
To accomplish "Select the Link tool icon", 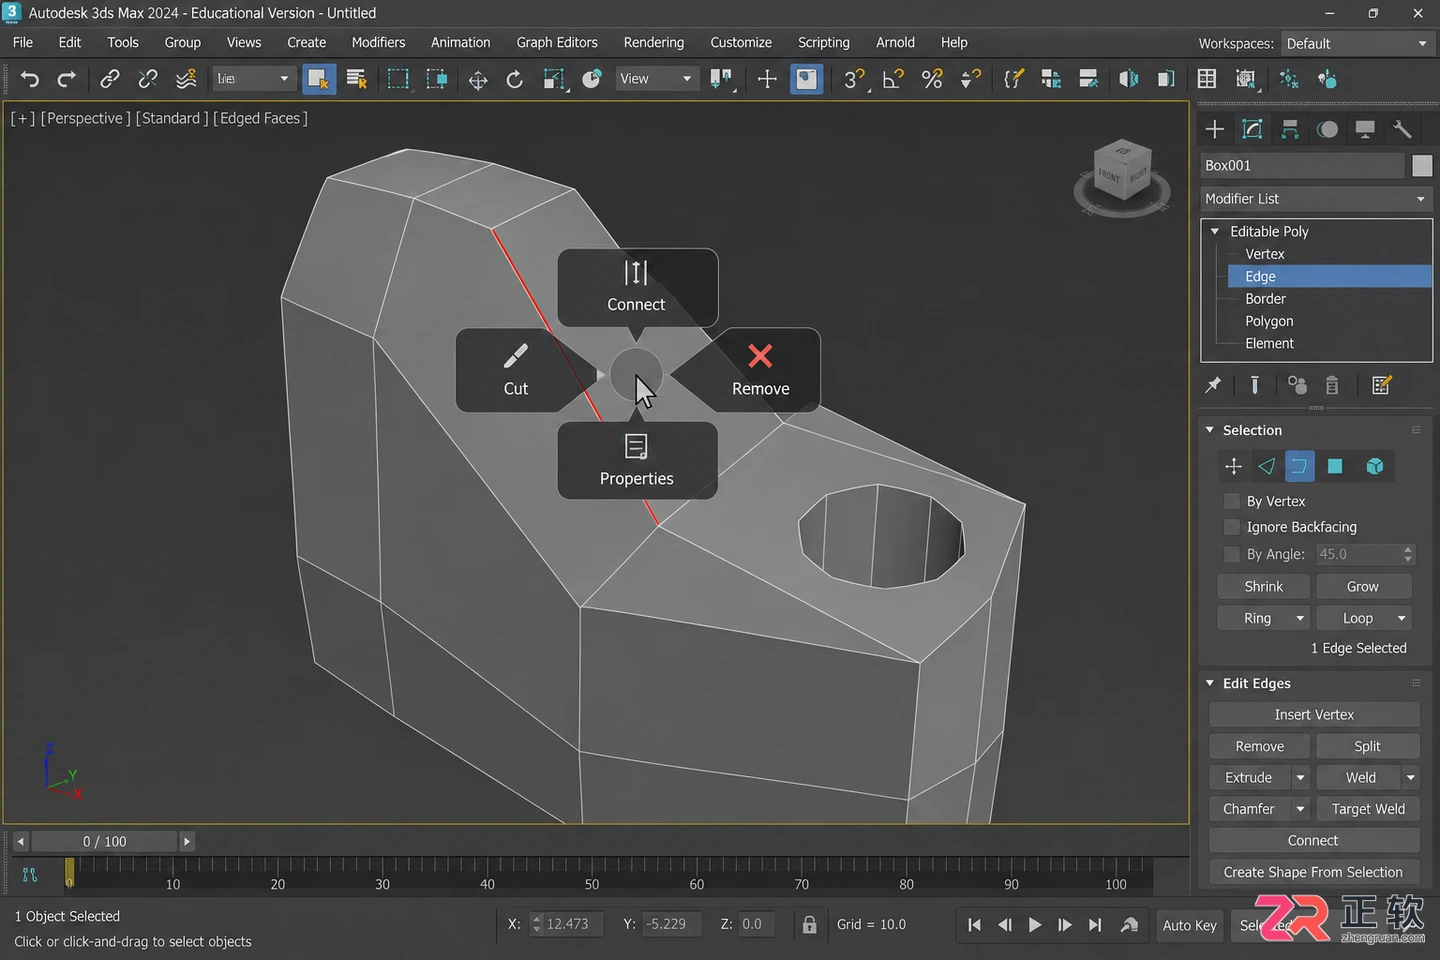I will pyautogui.click(x=110, y=79).
